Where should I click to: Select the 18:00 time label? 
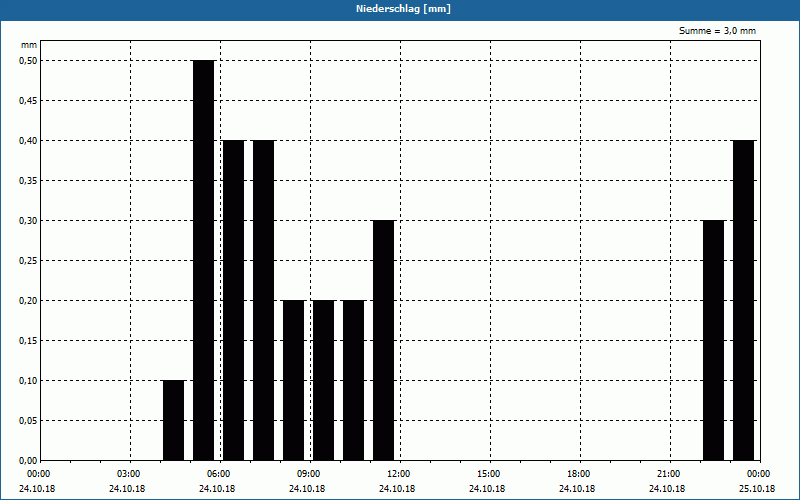[x=579, y=474]
